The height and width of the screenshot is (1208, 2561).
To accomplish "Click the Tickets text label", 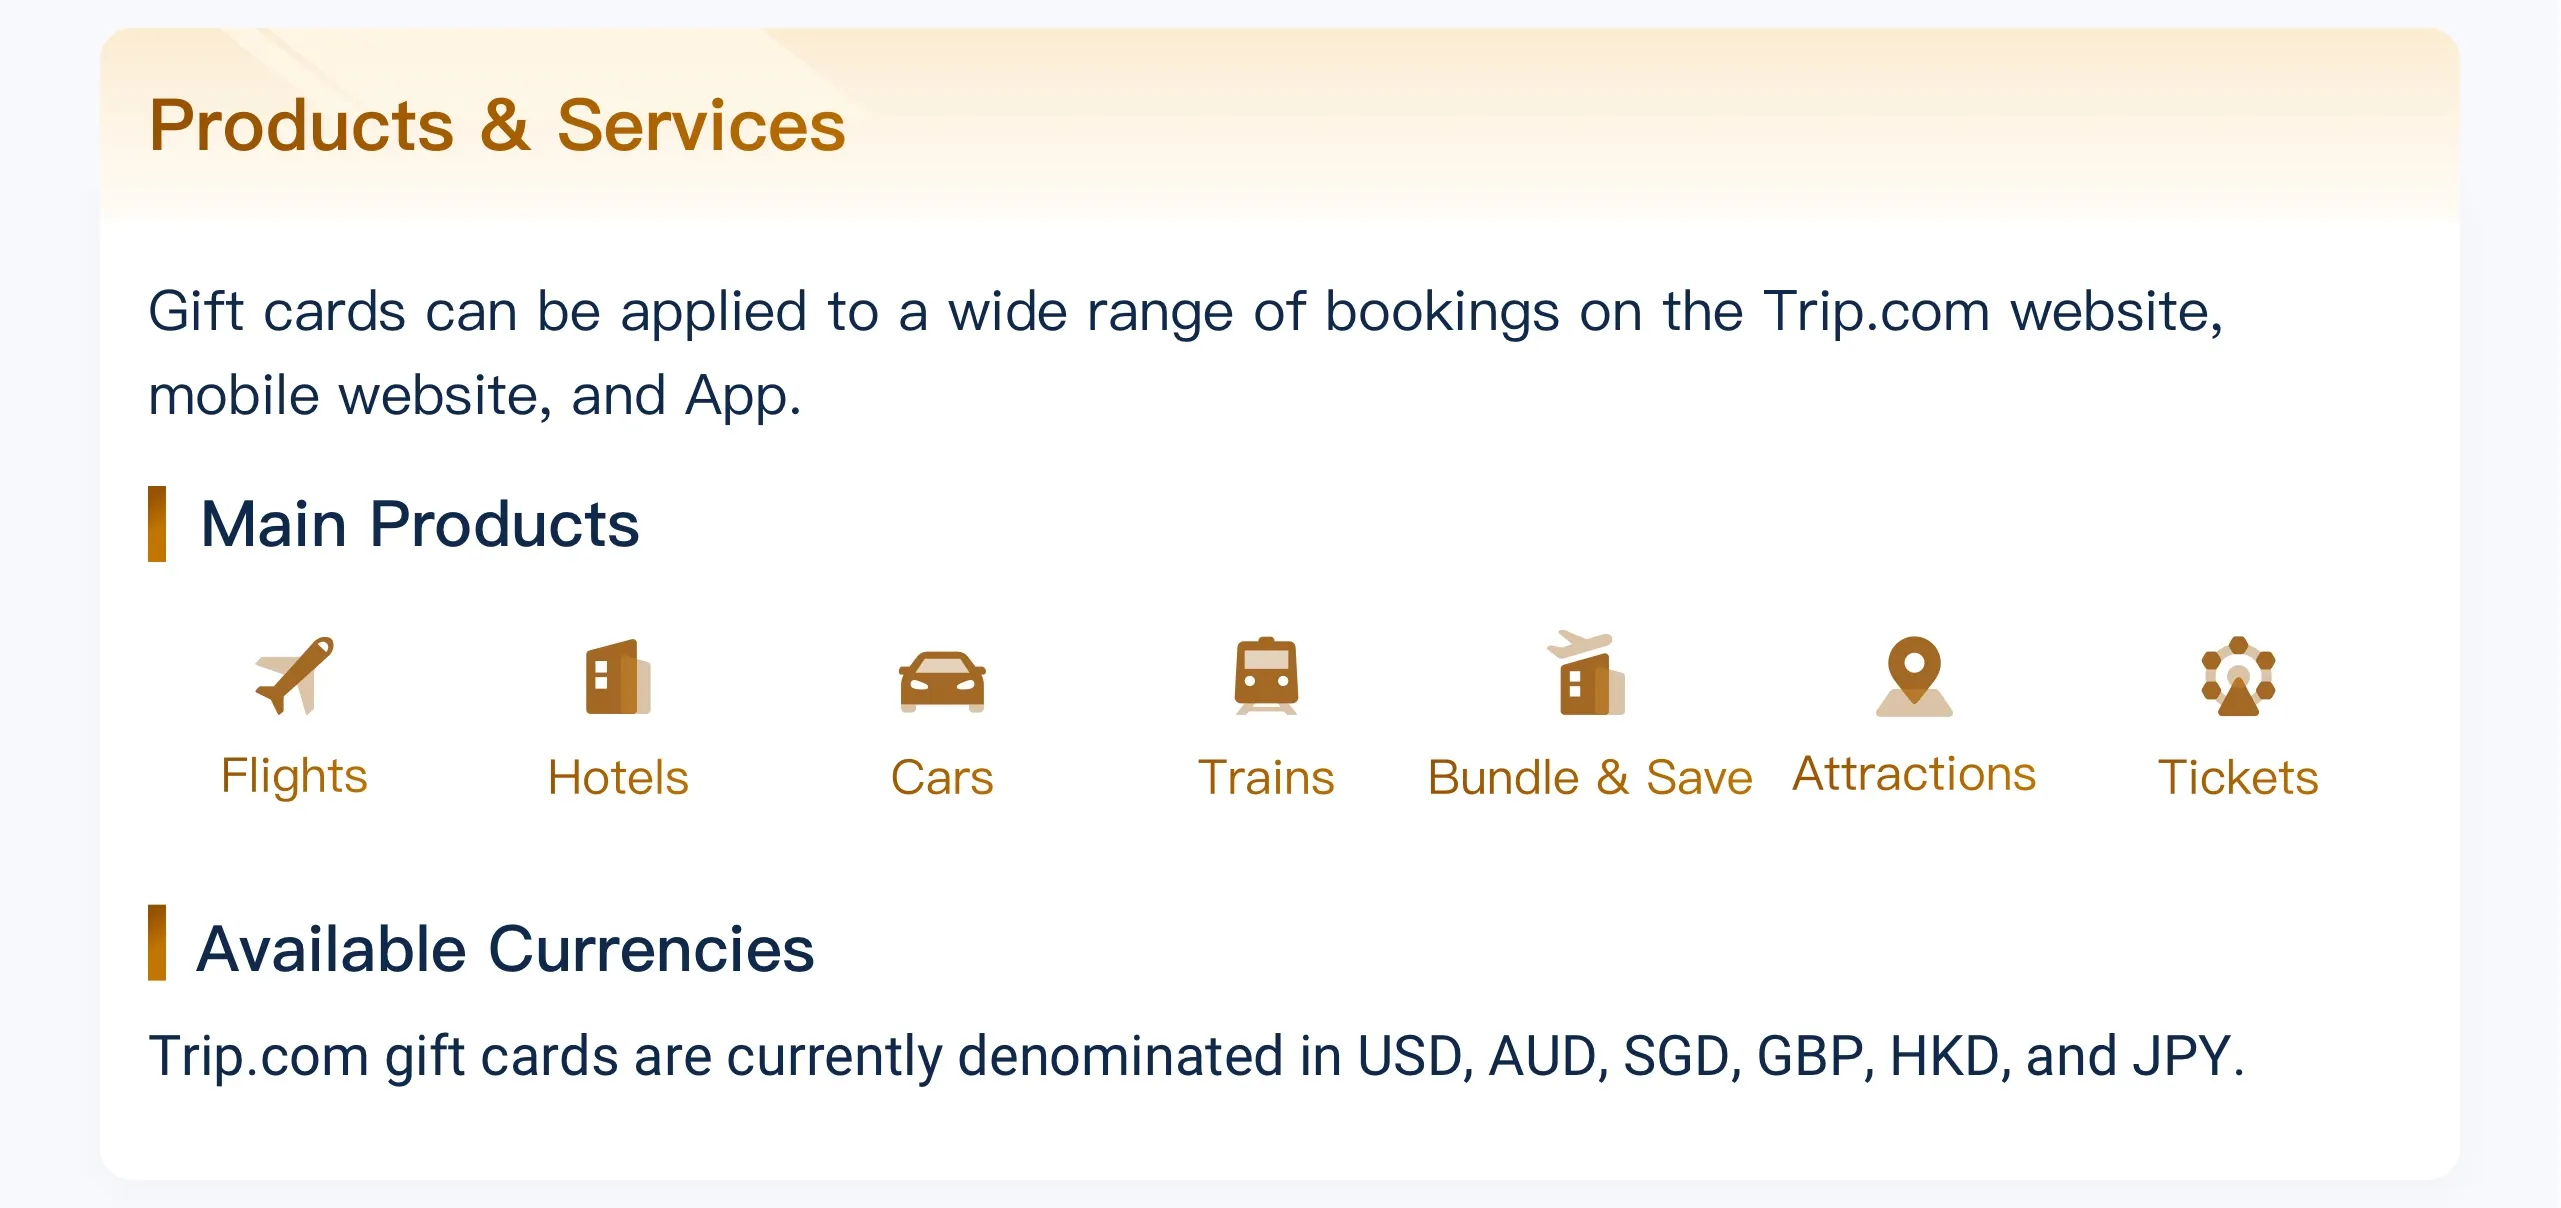I will pyautogui.click(x=2238, y=778).
